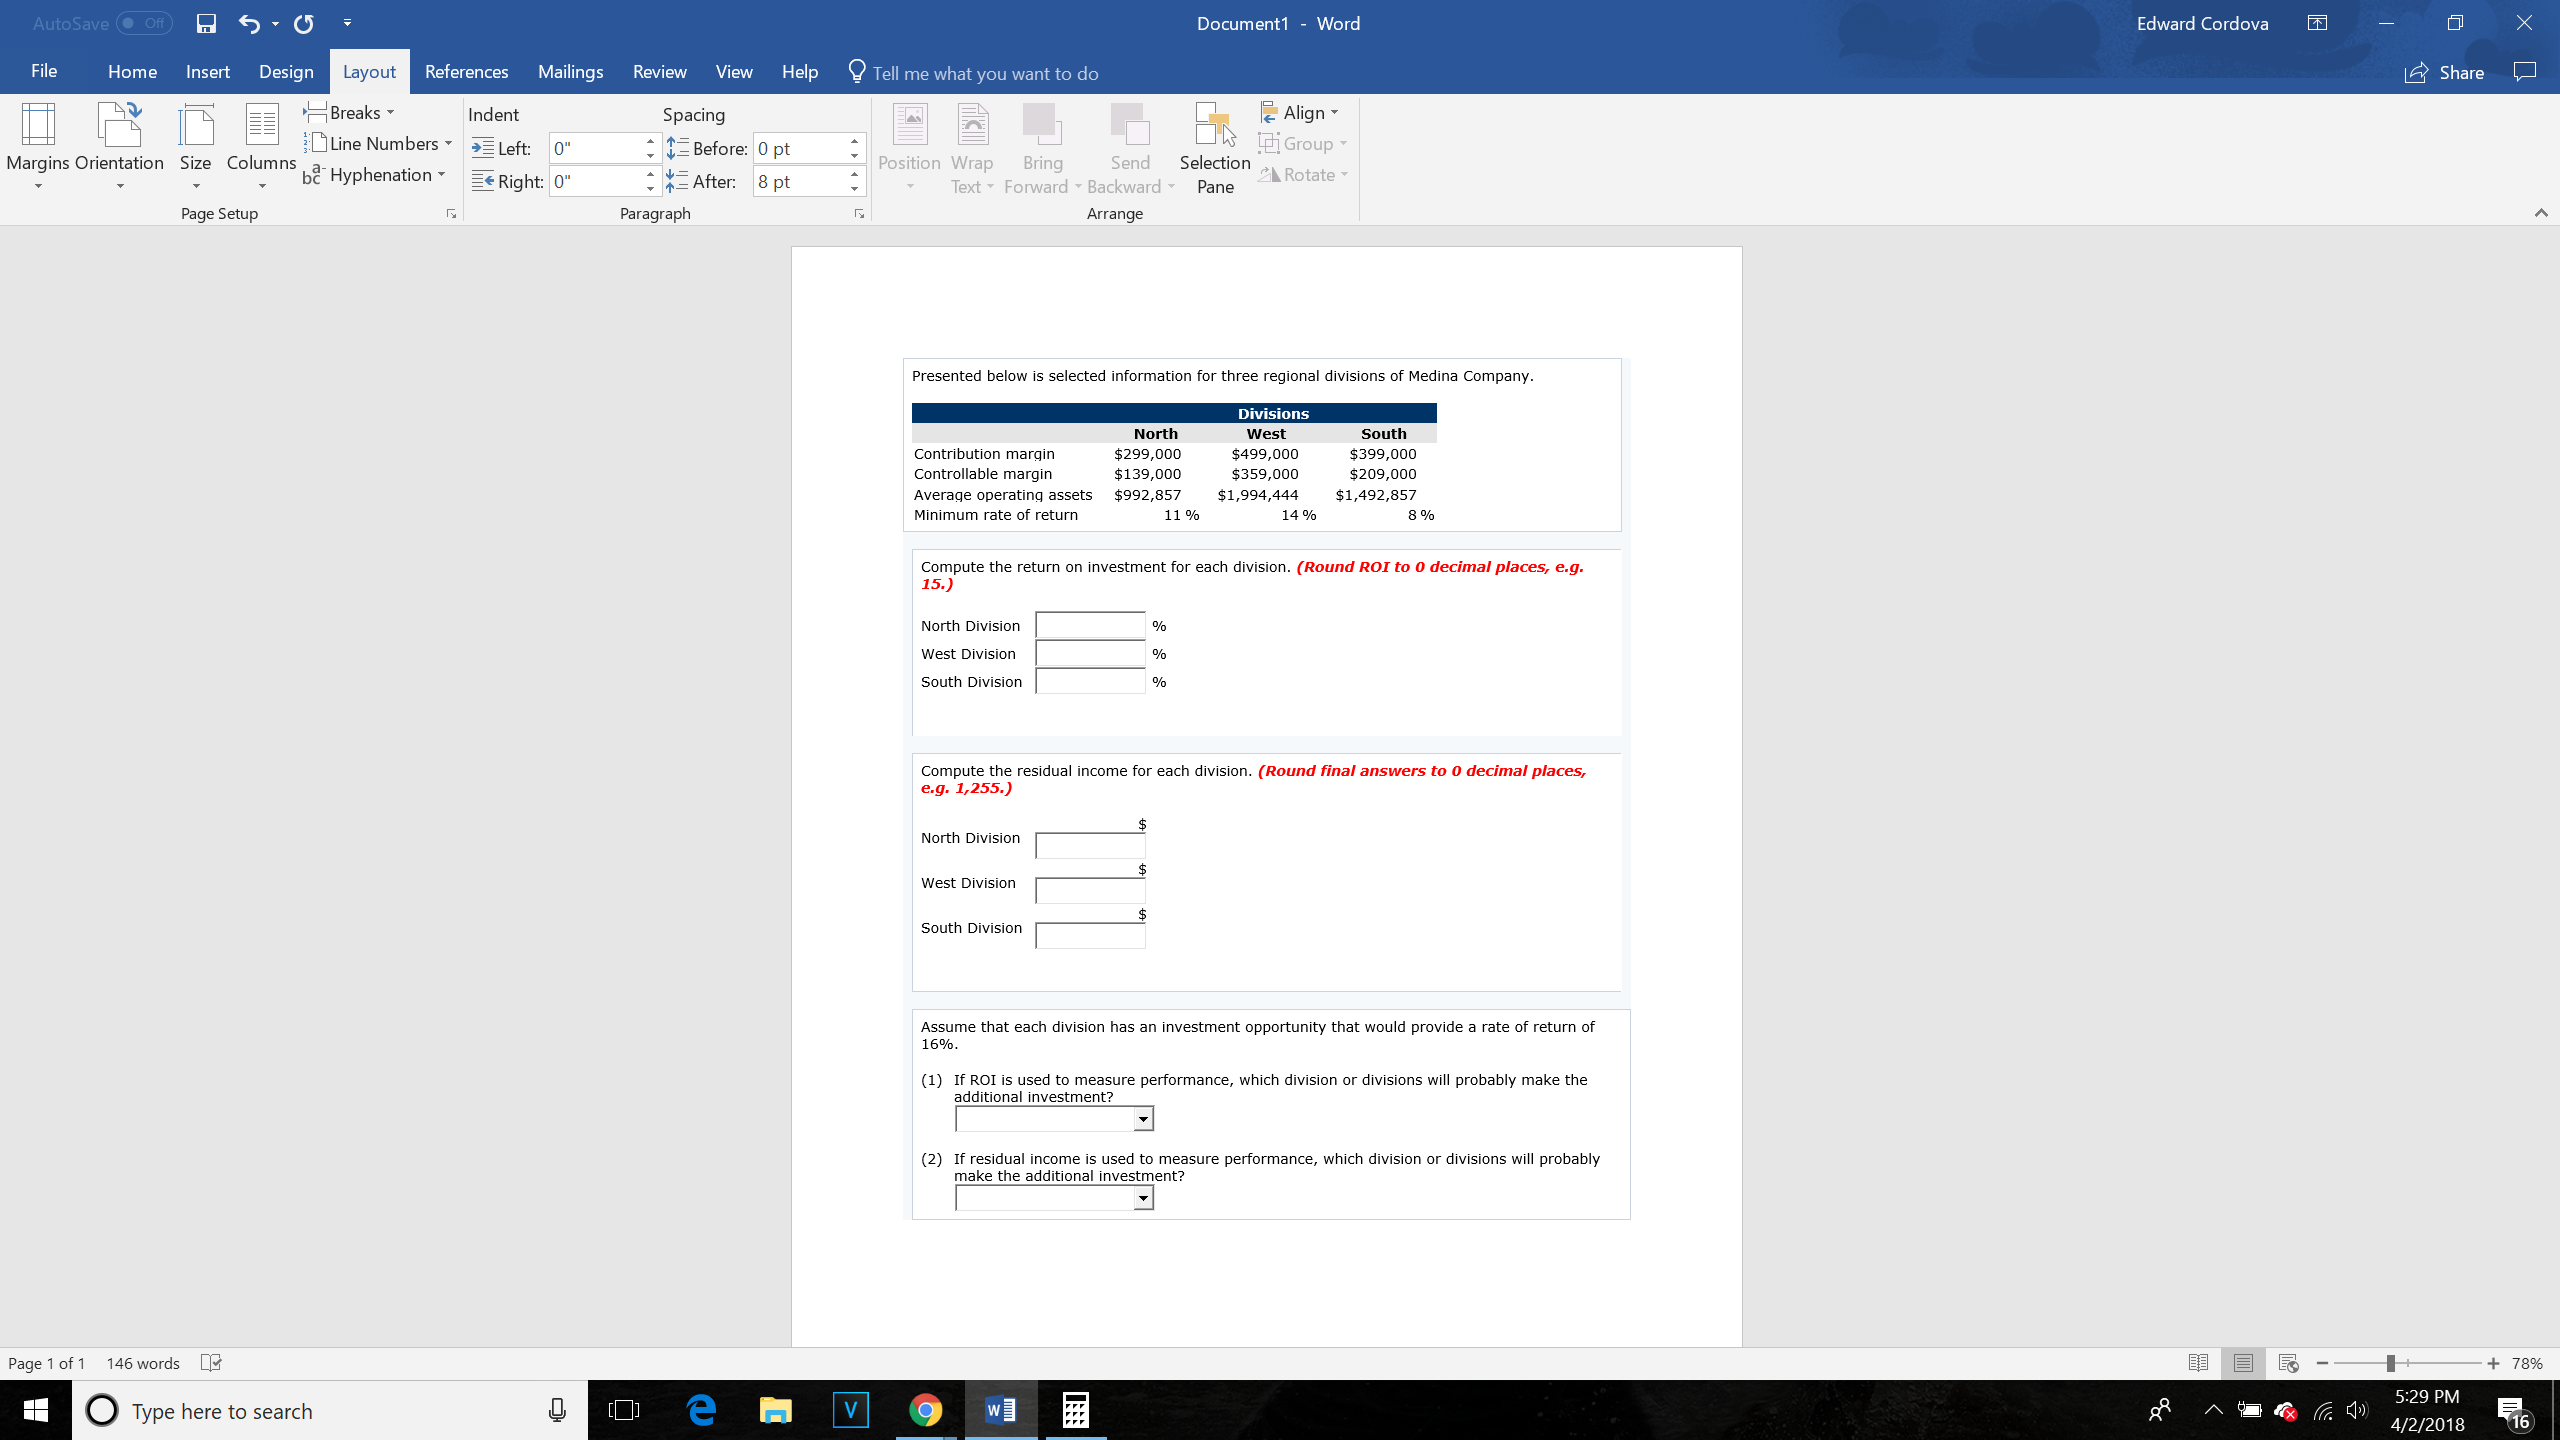The width and height of the screenshot is (2560, 1440).
Task: Switch to the References tab
Action: pyautogui.click(x=466, y=71)
